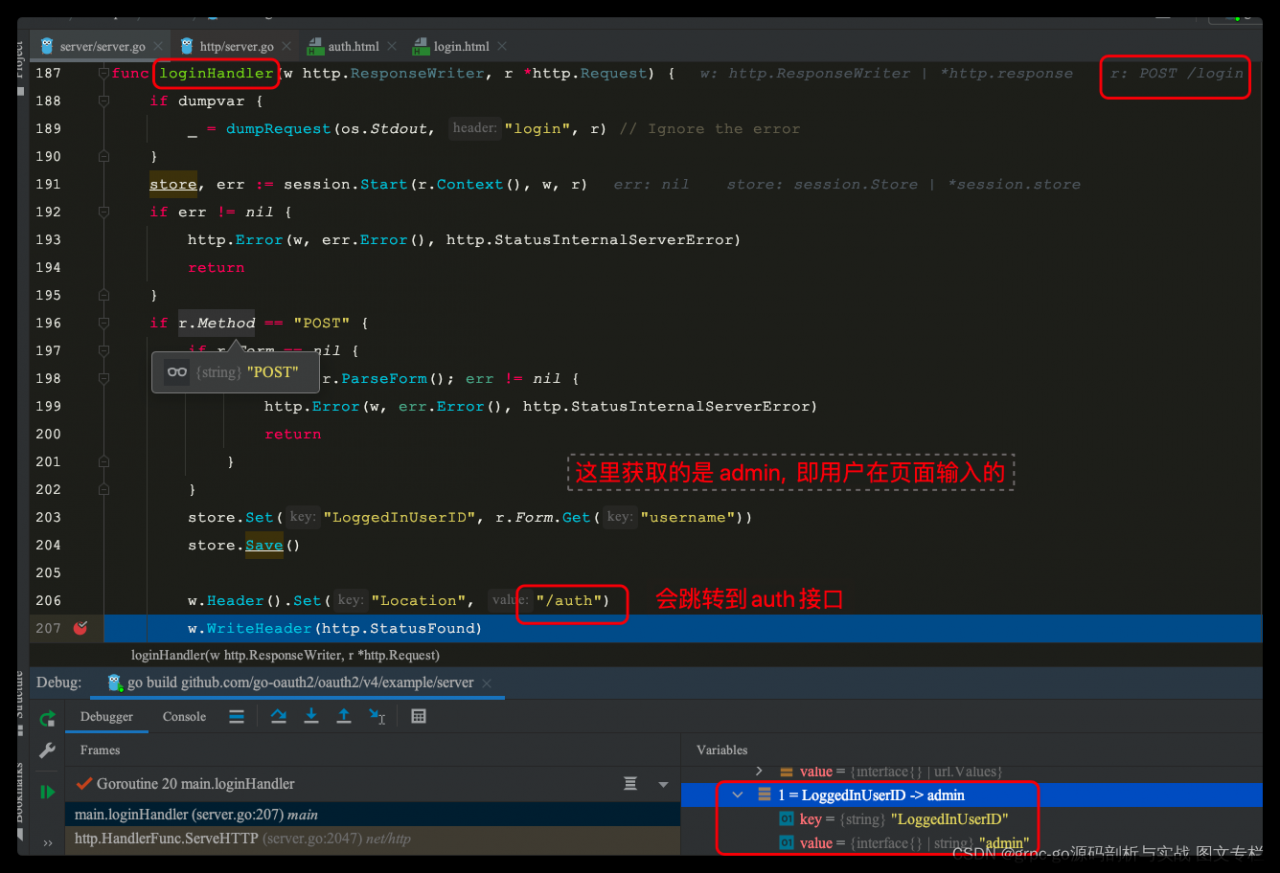
Task: Close the go build debug session tab
Action: (x=487, y=683)
